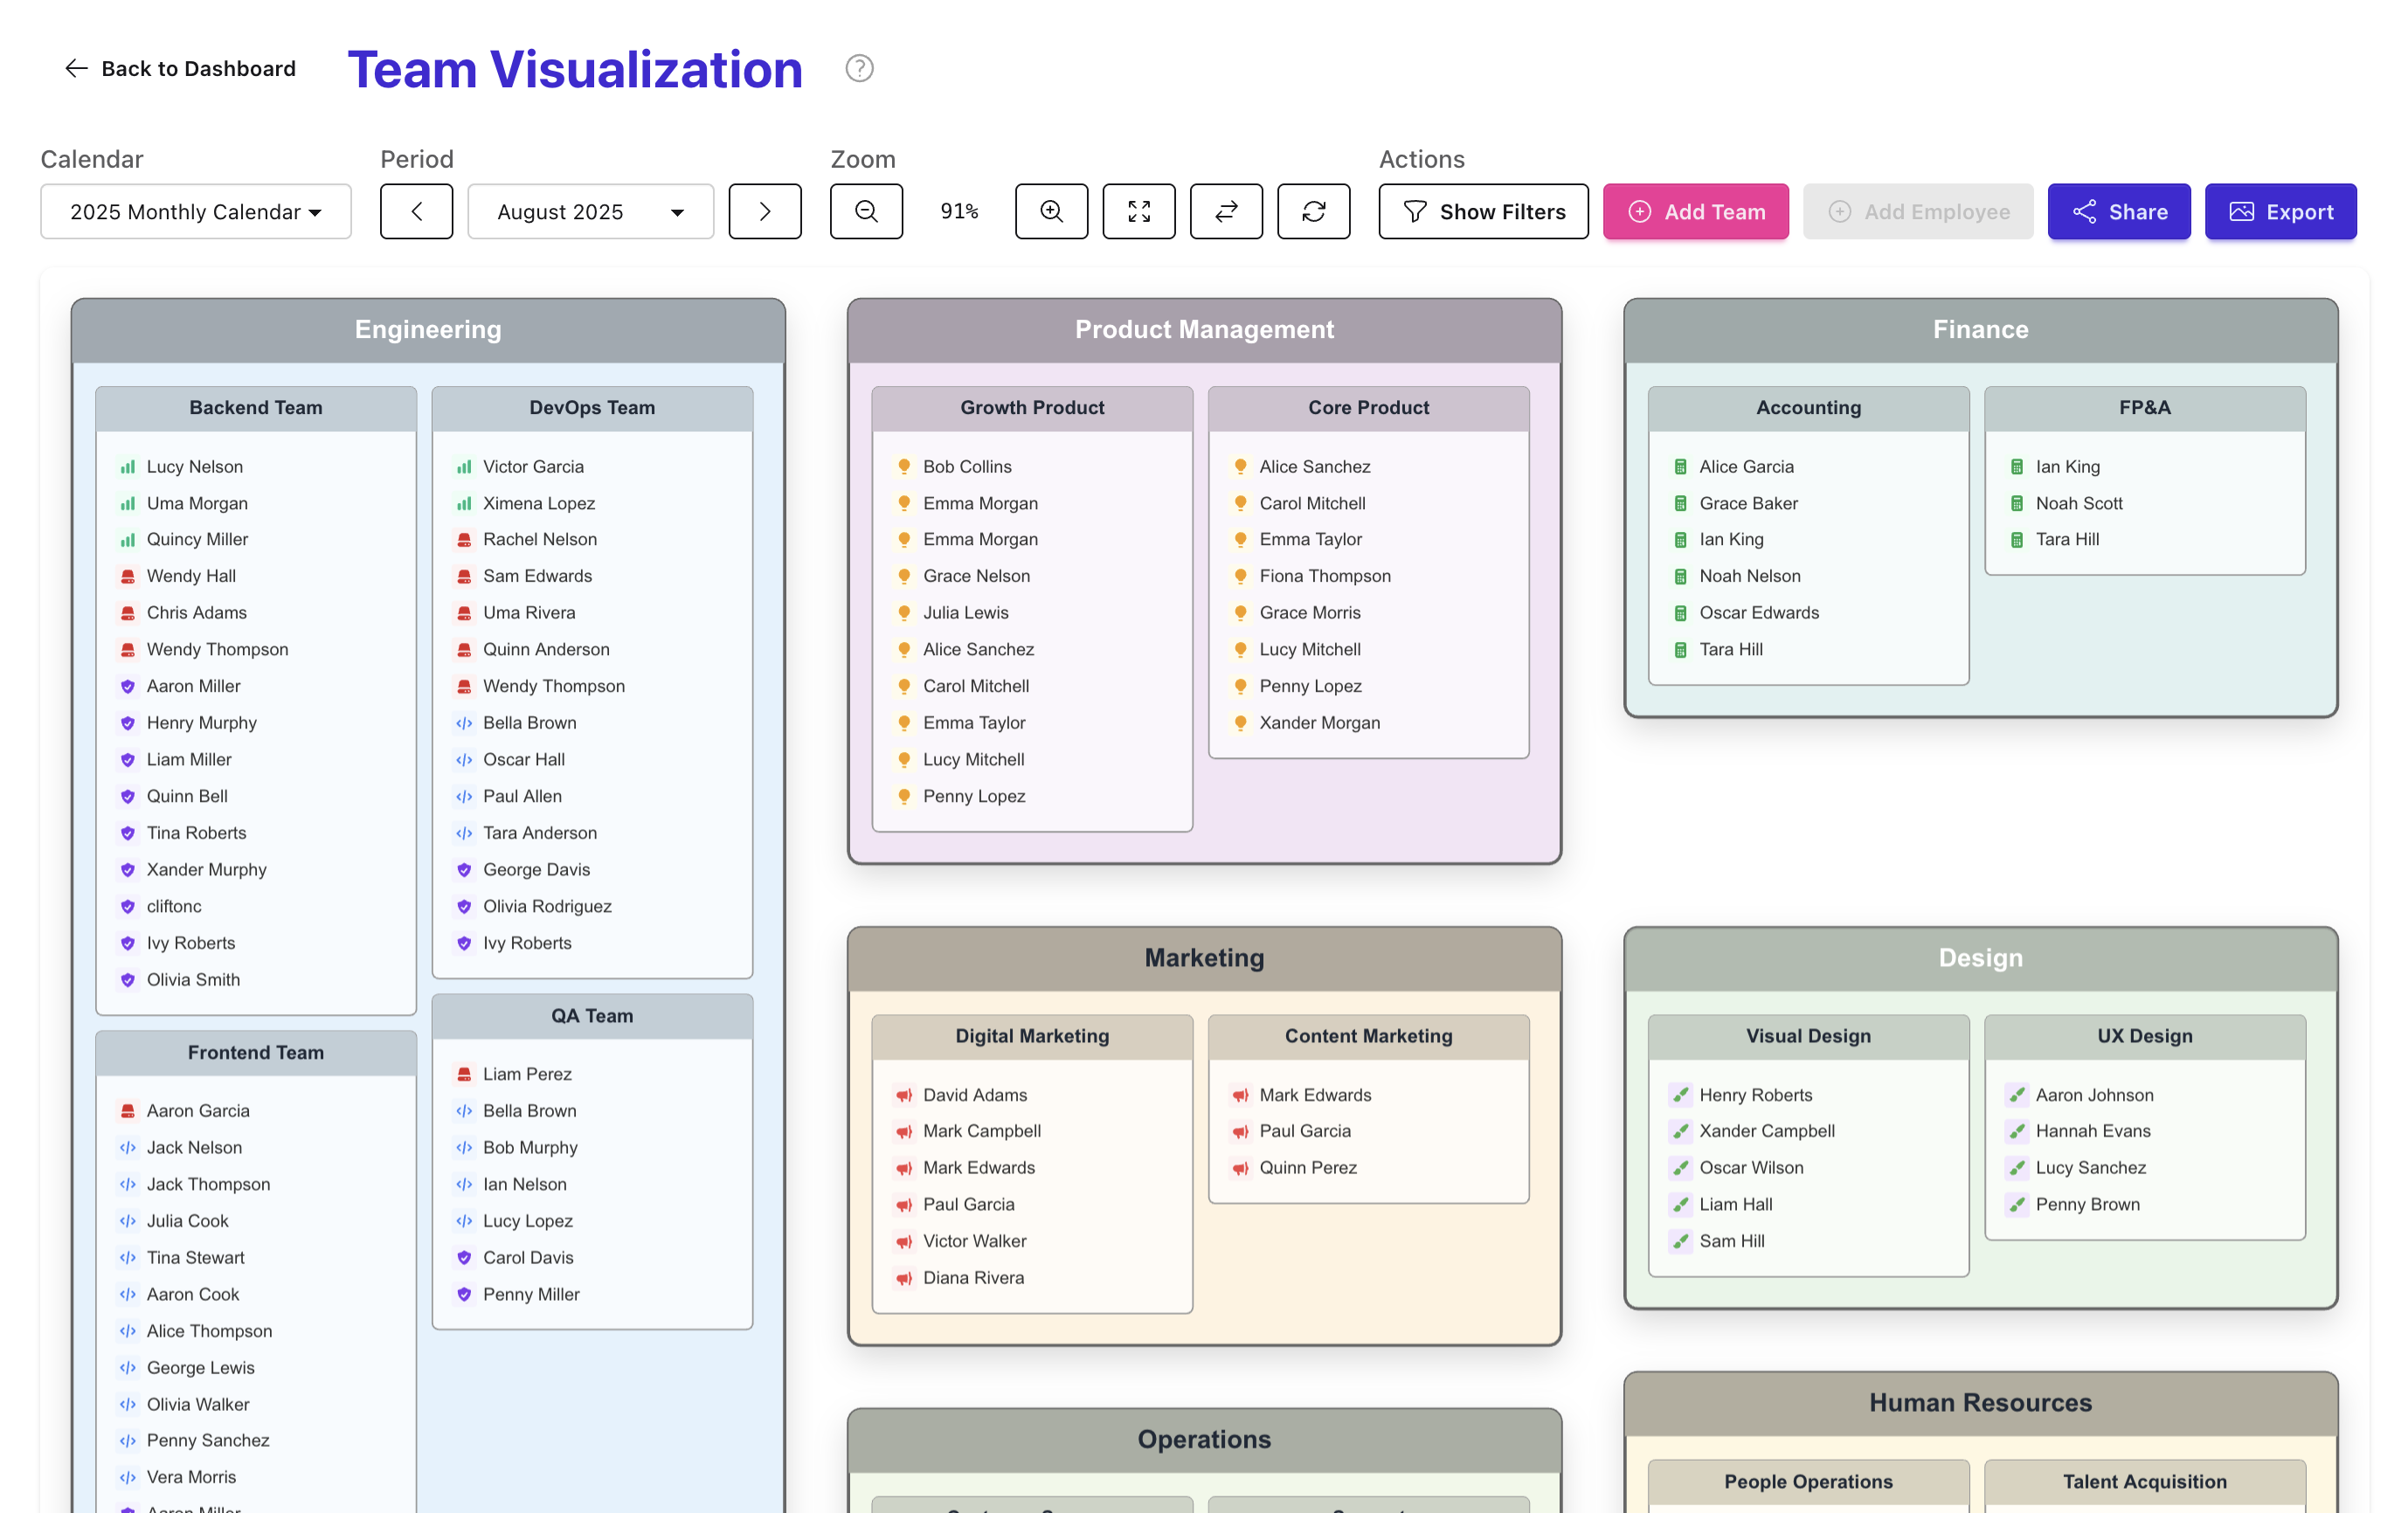
Task: Go back to the previous period
Action: click(416, 211)
